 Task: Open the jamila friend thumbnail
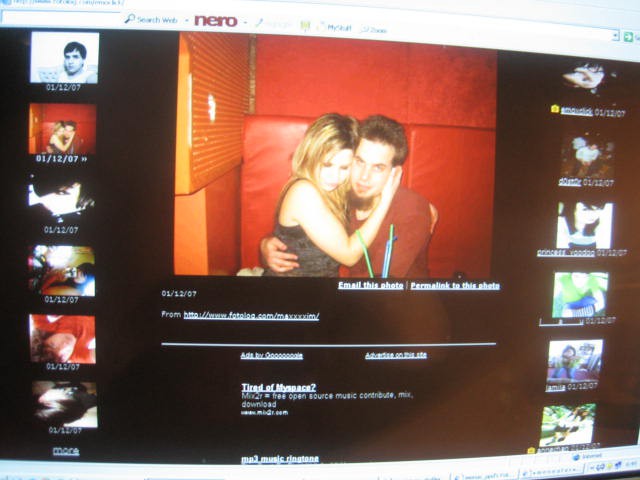pyautogui.click(x=574, y=361)
